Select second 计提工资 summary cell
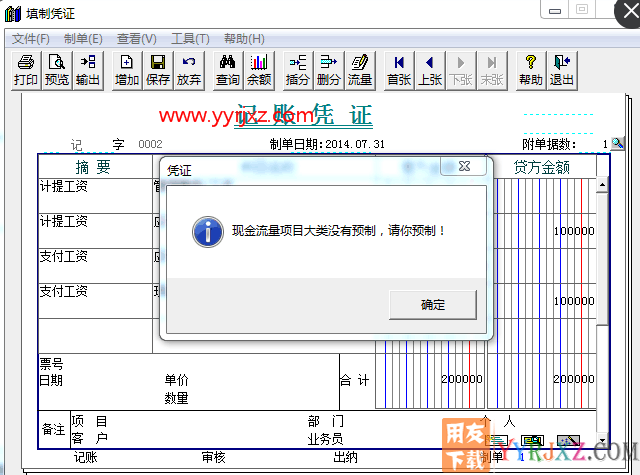Viewport: 640px width, 475px height. coord(95,231)
